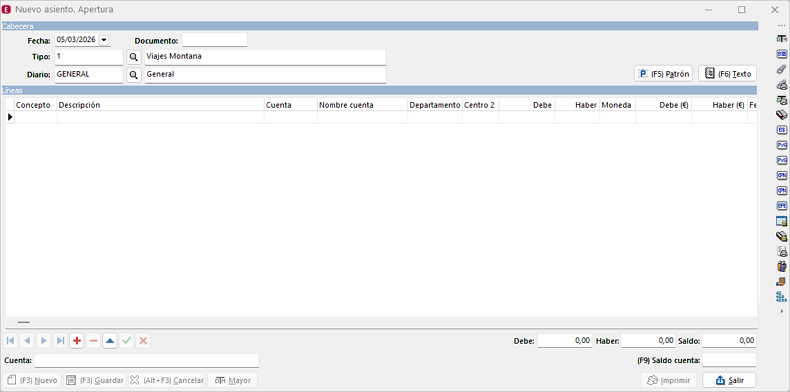The image size is (790, 392).
Task: Click magnifier lookup next to Diario field
Action: pyautogui.click(x=134, y=75)
